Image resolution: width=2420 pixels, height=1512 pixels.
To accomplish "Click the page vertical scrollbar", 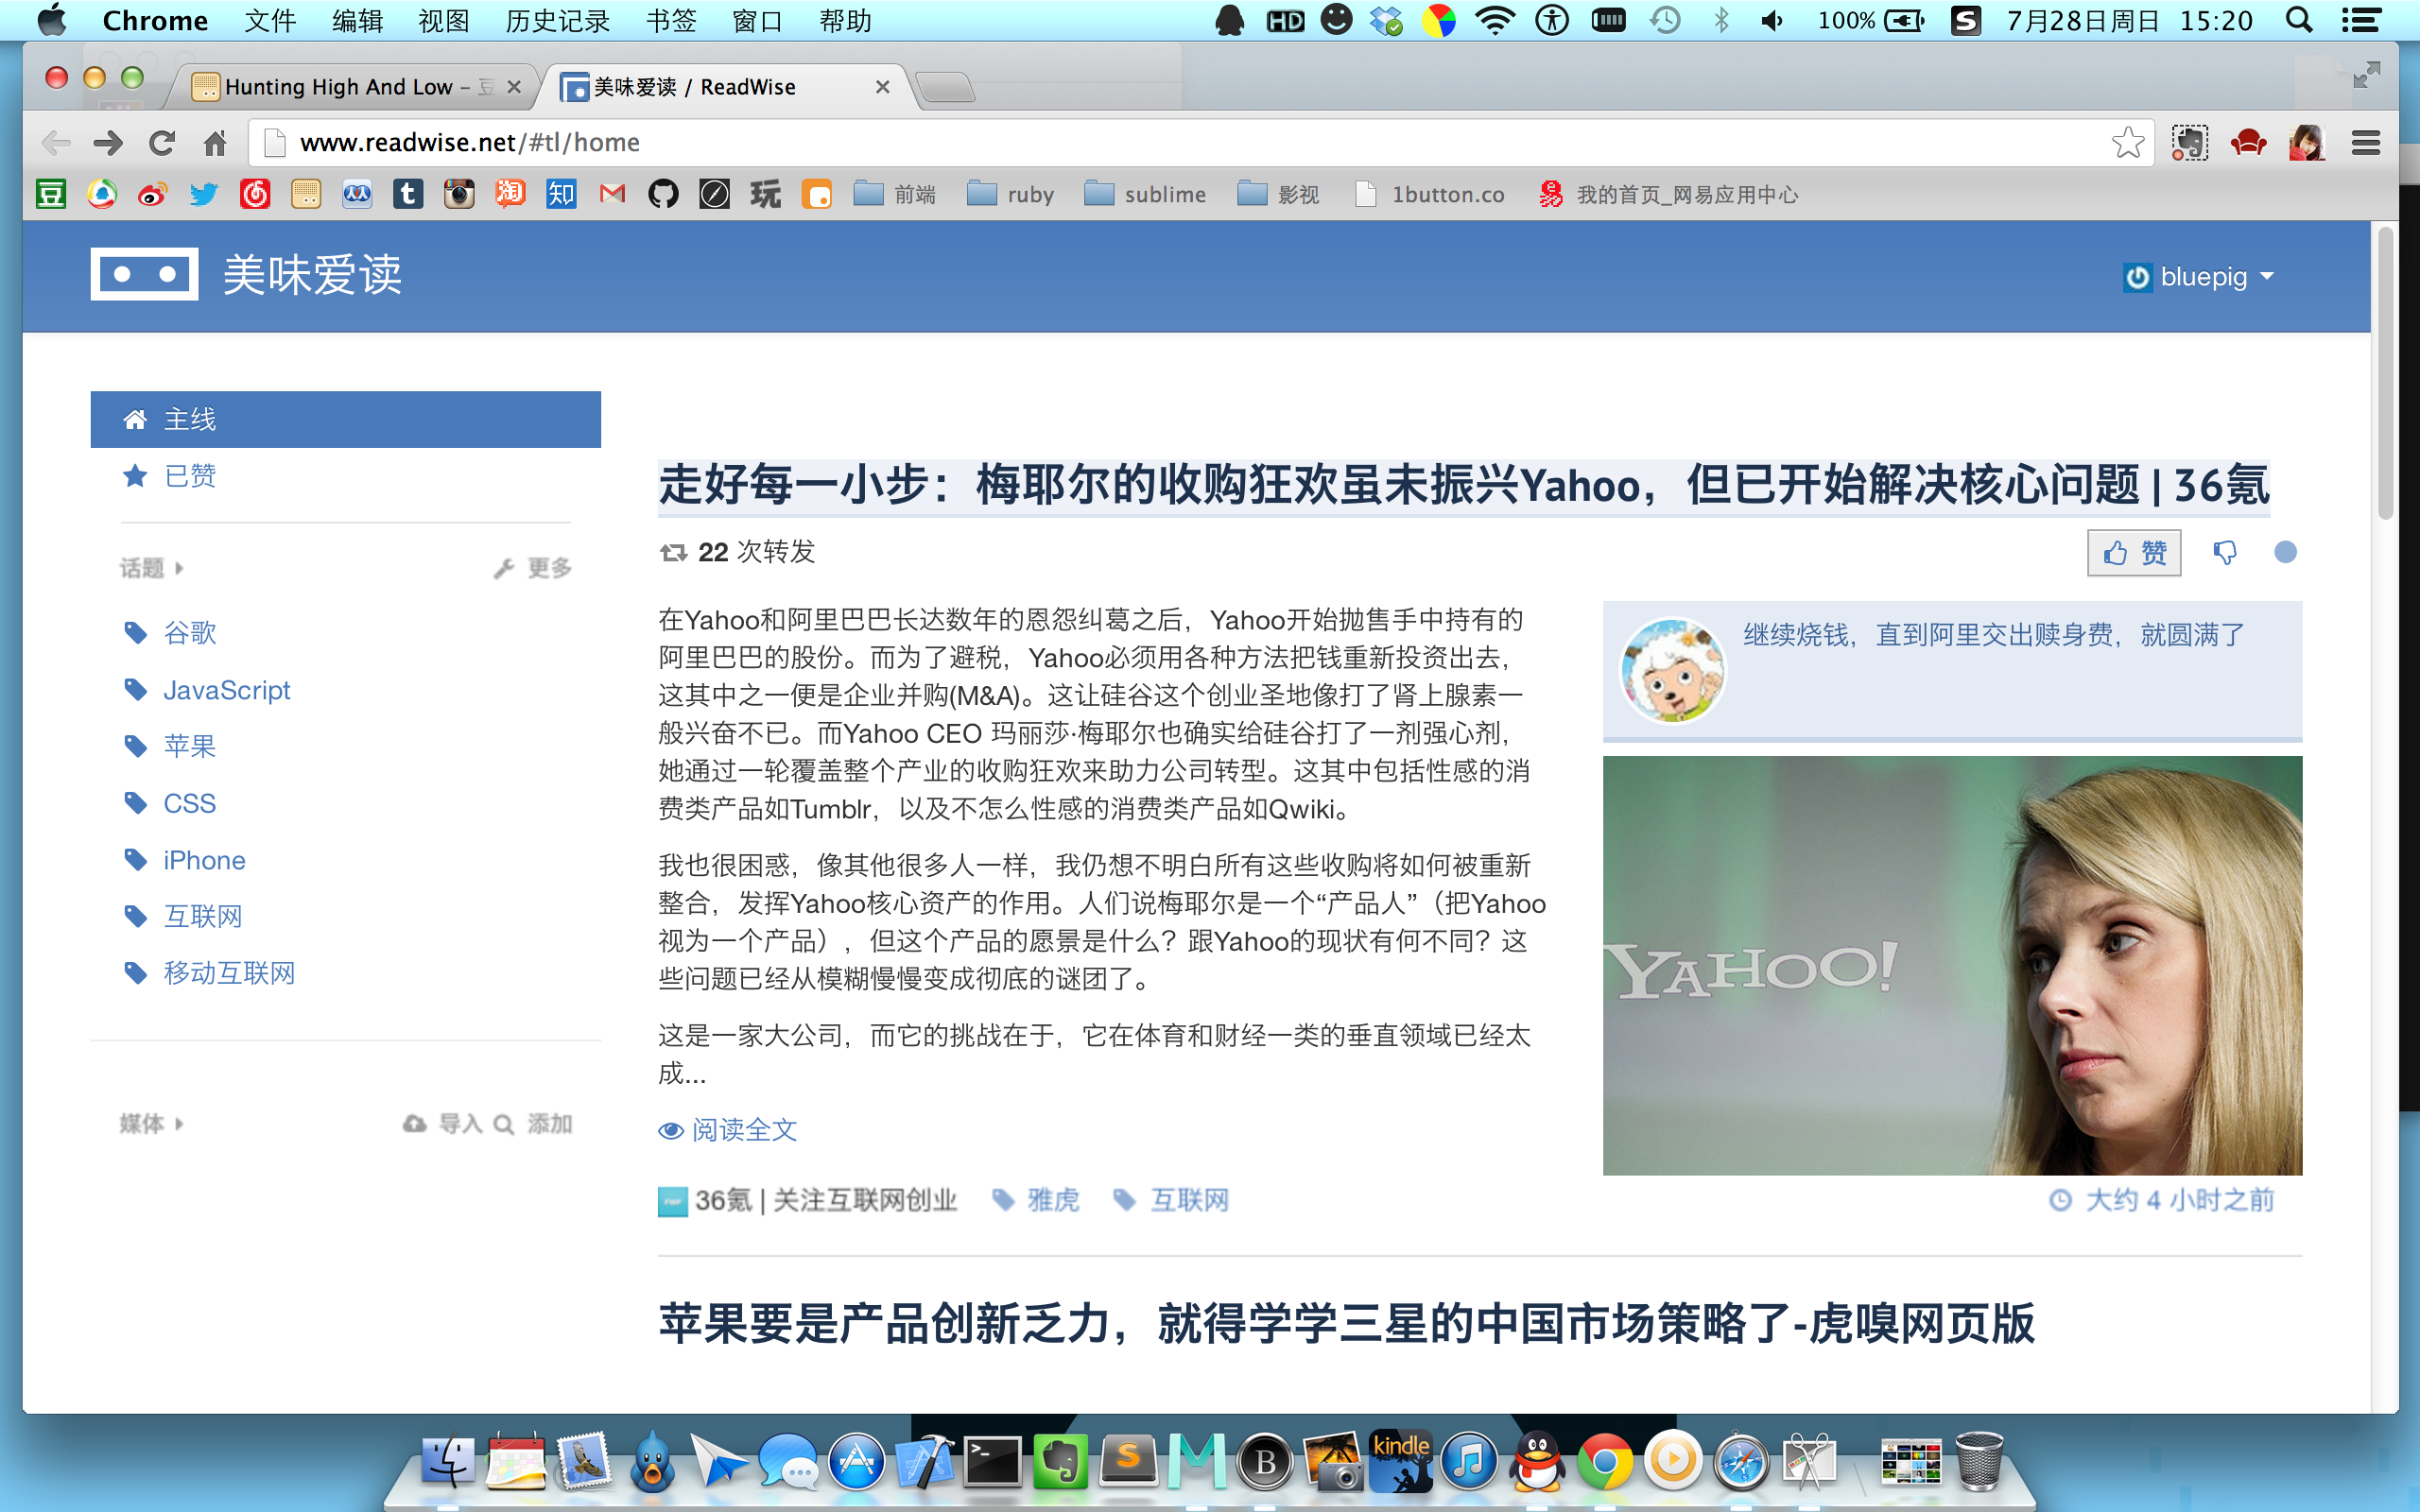I will (x=2385, y=372).
